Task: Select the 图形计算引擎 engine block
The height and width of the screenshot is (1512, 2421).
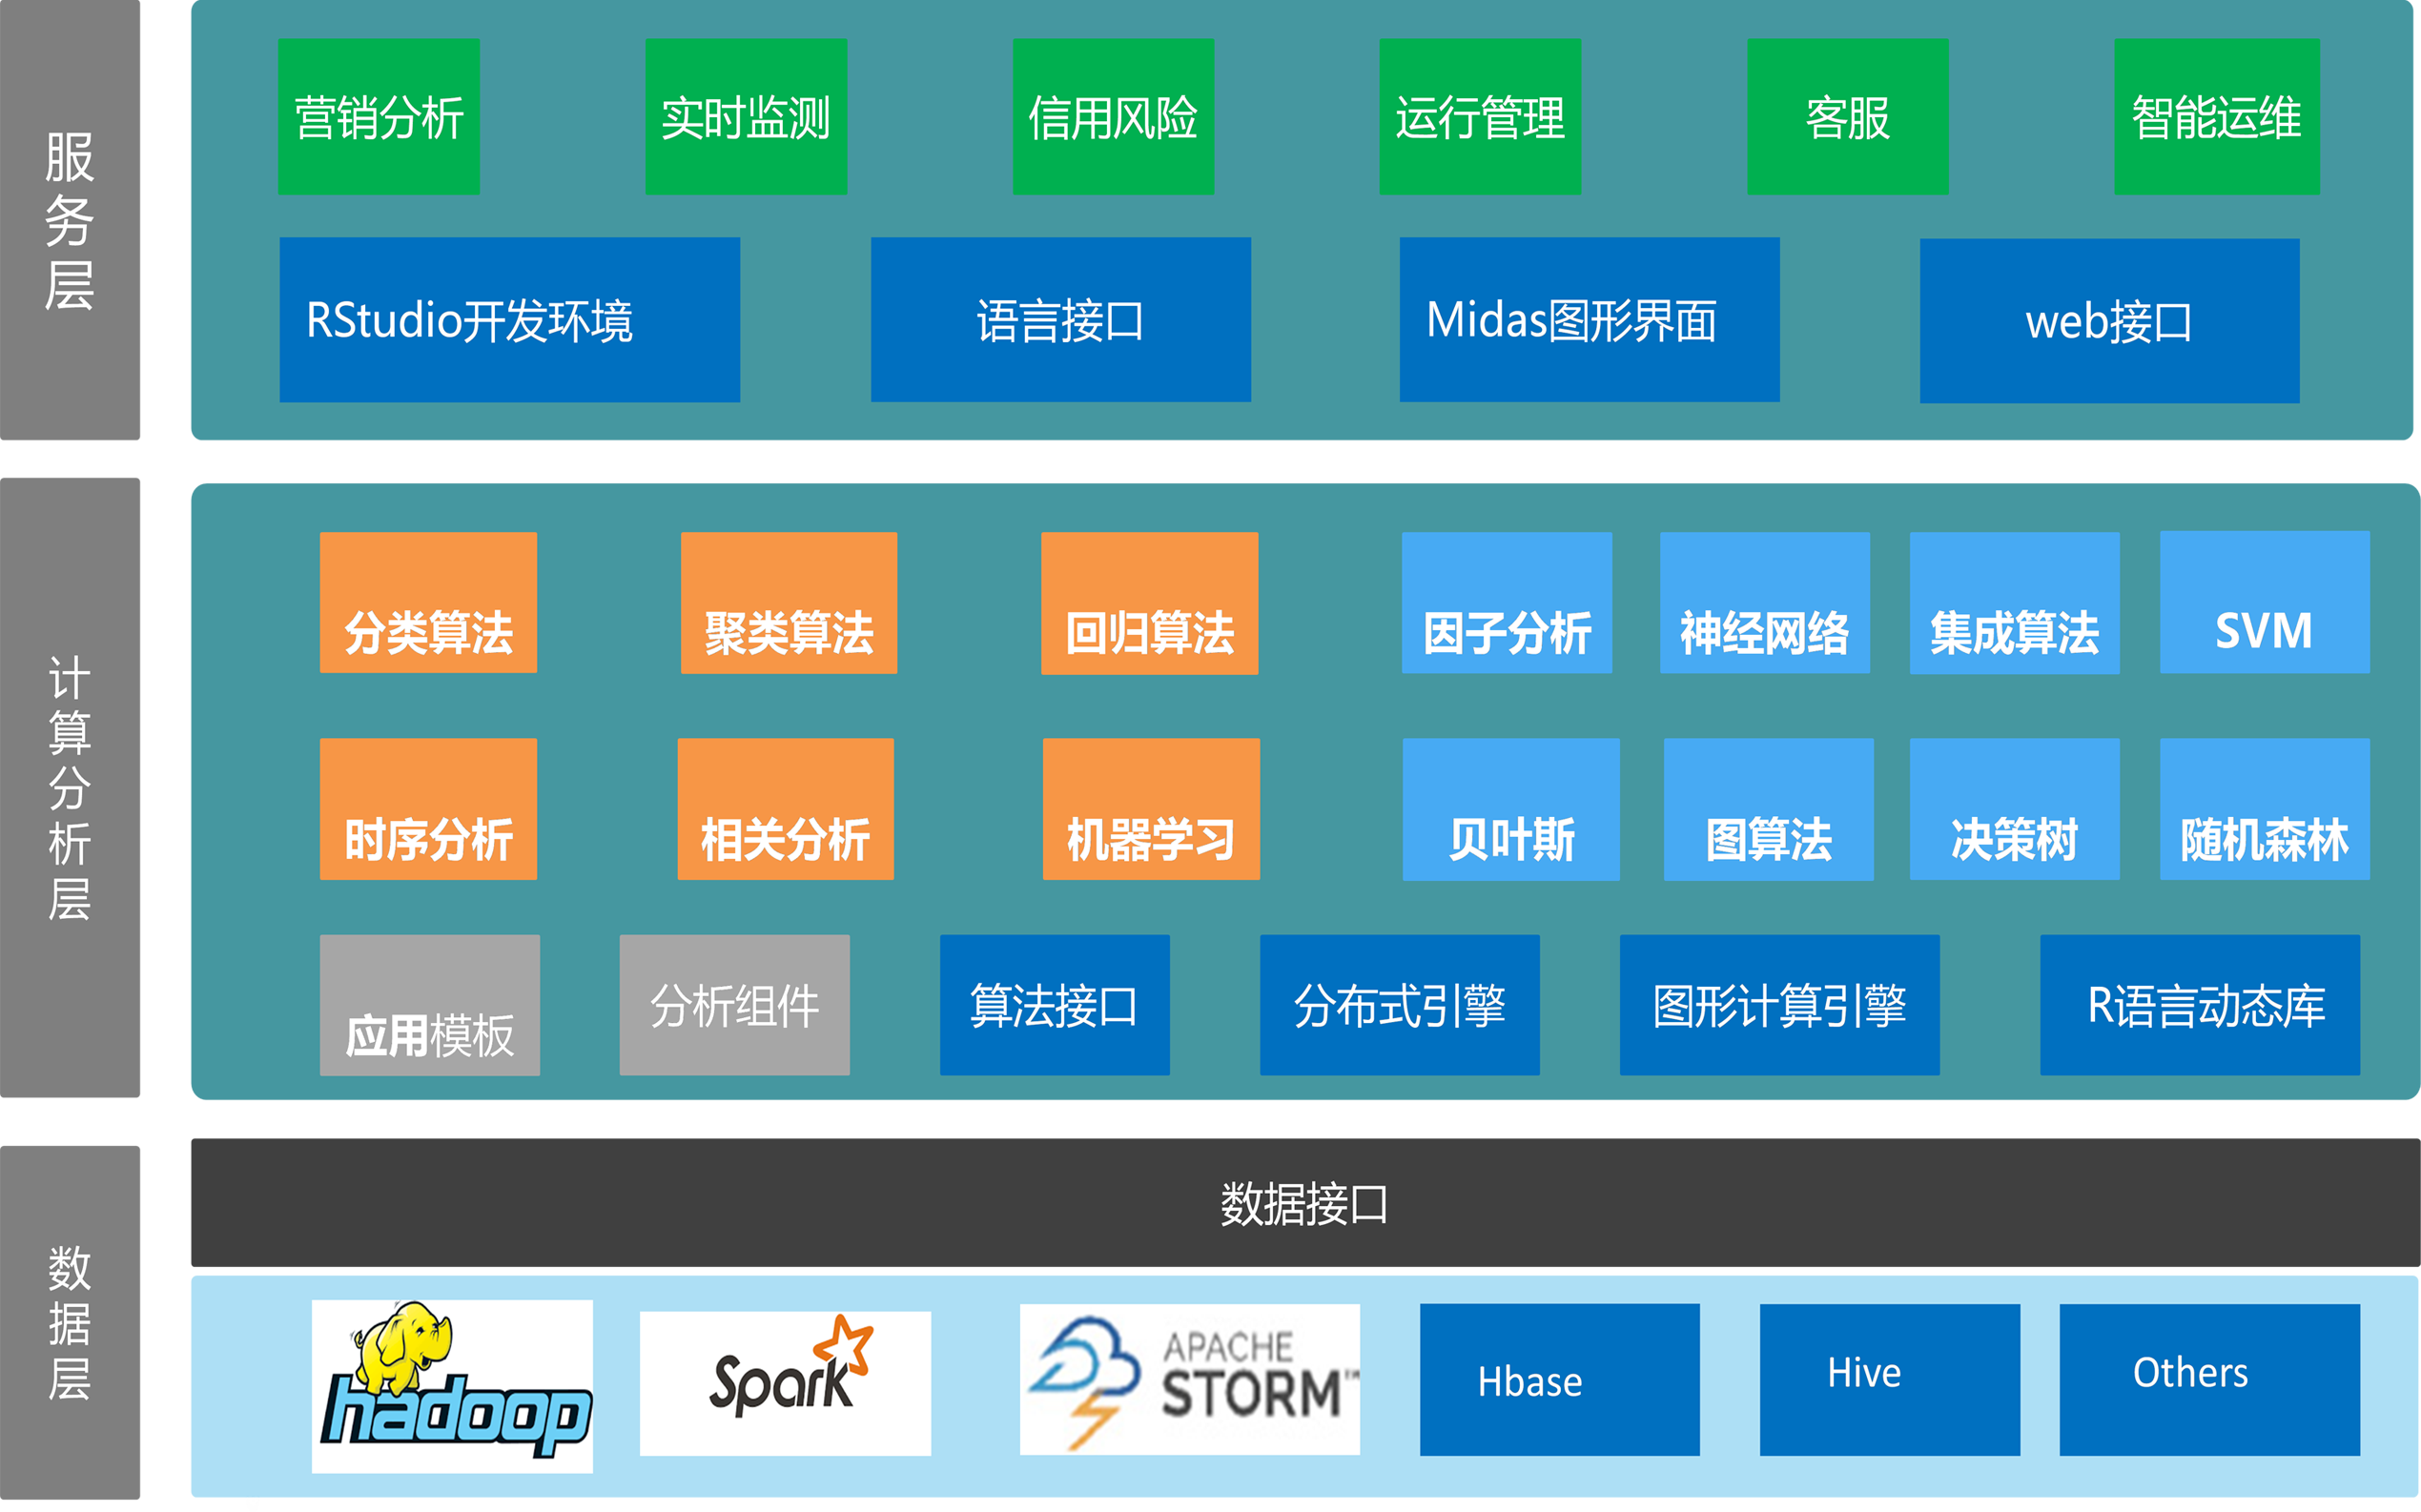Action: pos(1780,1007)
